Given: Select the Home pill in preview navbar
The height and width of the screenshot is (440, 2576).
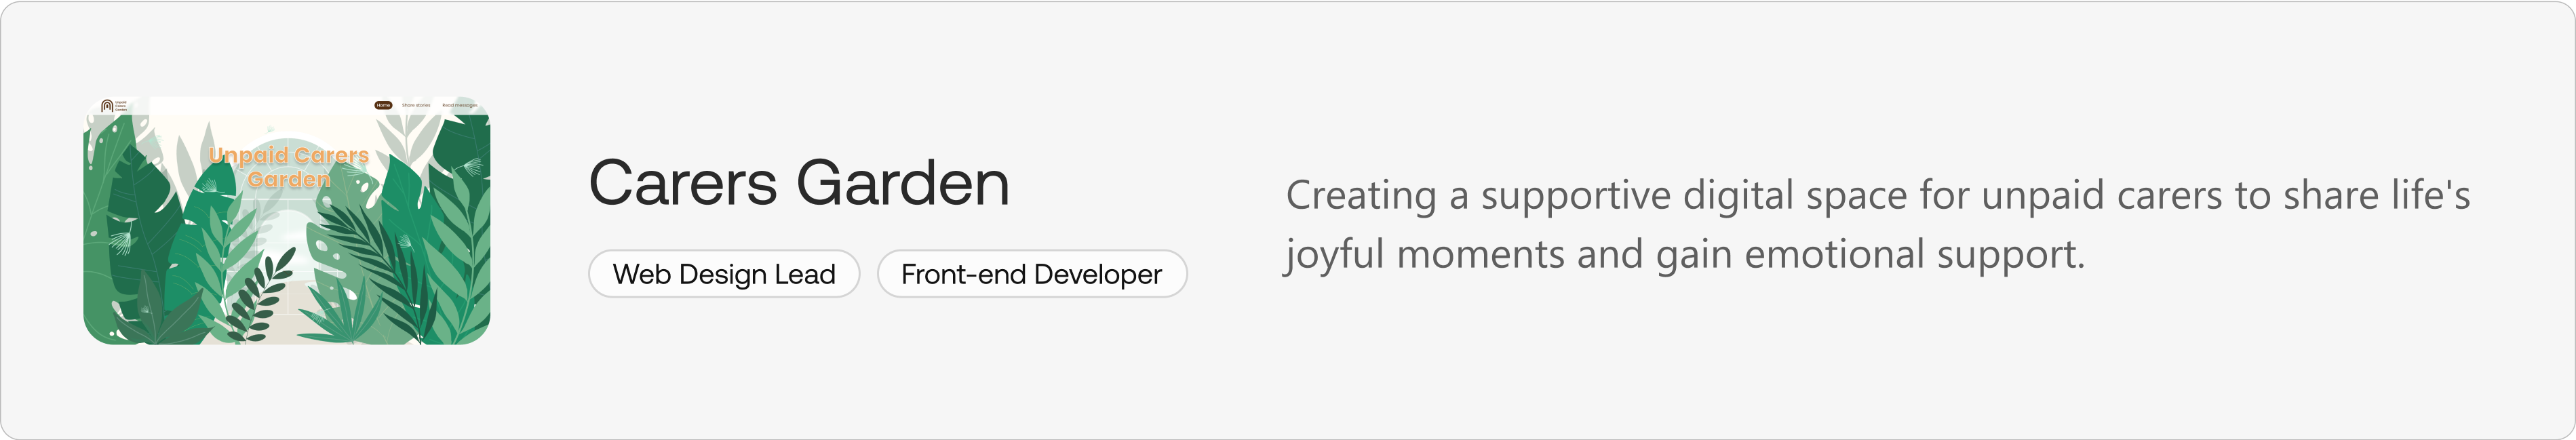Looking at the screenshot, I should point(383,105).
